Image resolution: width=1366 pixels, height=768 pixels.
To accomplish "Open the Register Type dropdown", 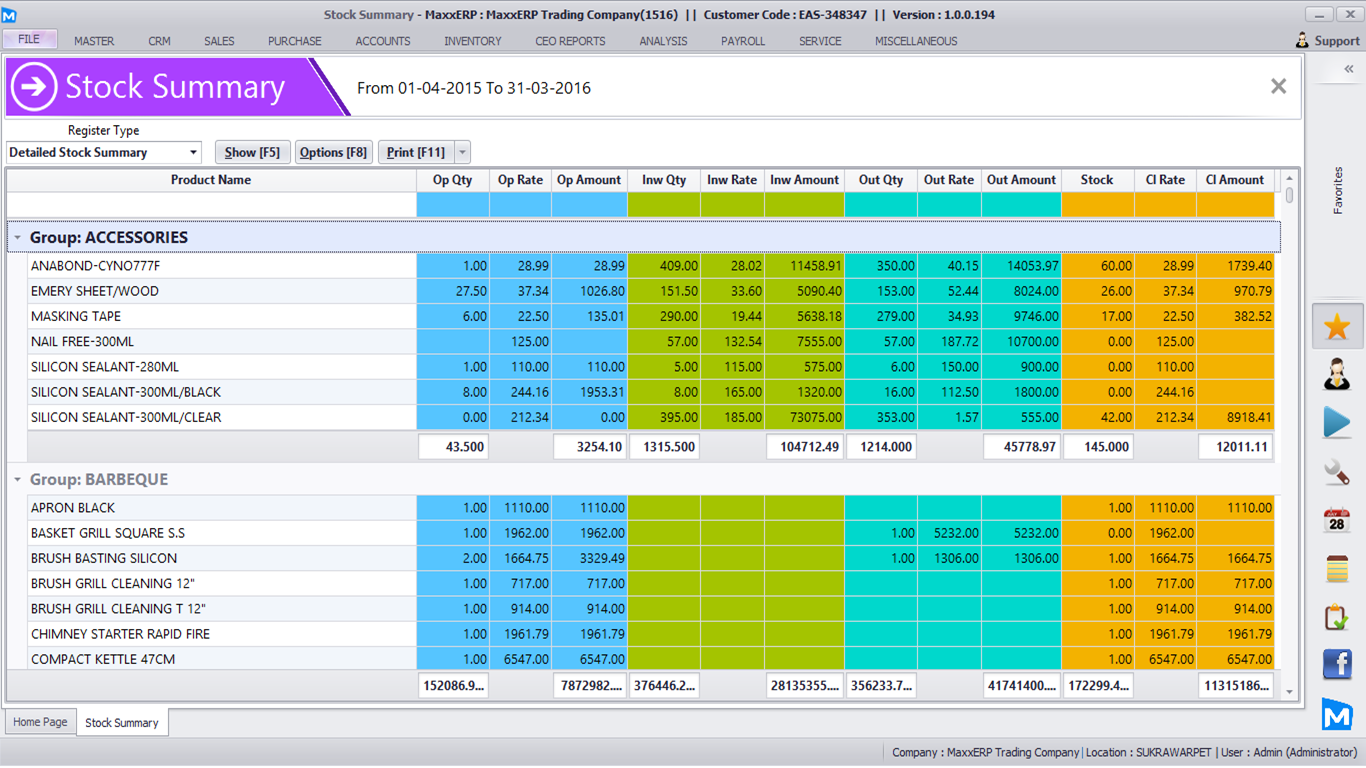I will pos(193,153).
